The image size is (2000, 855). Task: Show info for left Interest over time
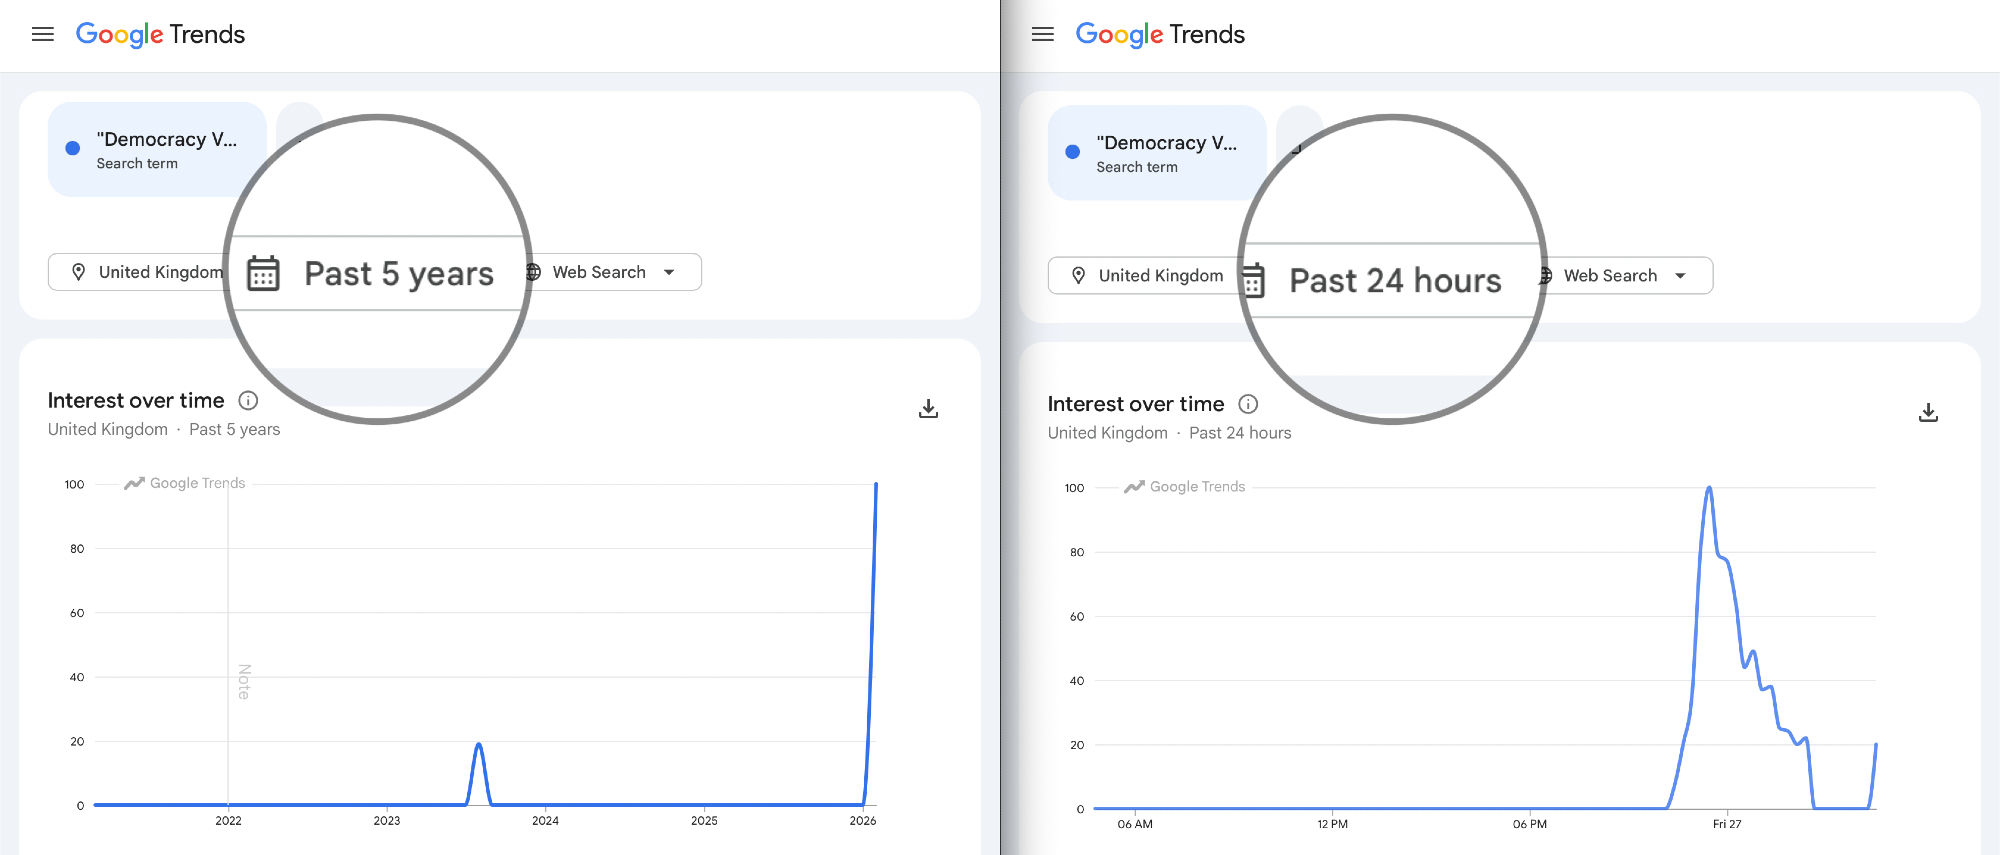click(x=248, y=400)
